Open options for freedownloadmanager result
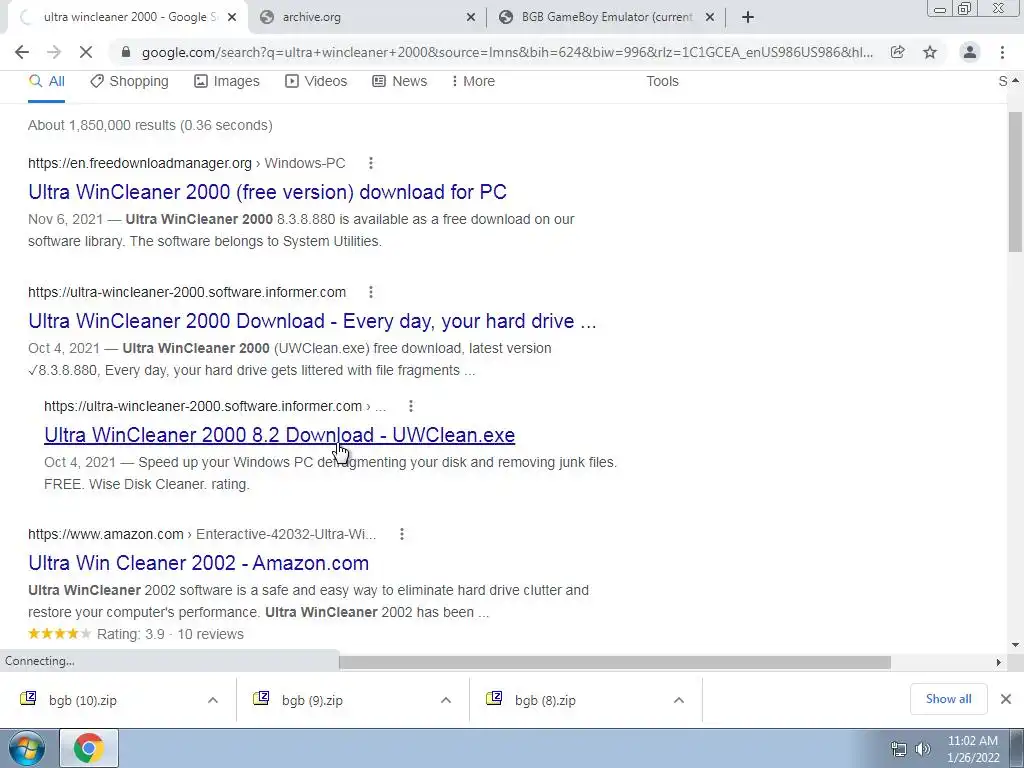This screenshot has height=768, width=1024. click(370, 163)
